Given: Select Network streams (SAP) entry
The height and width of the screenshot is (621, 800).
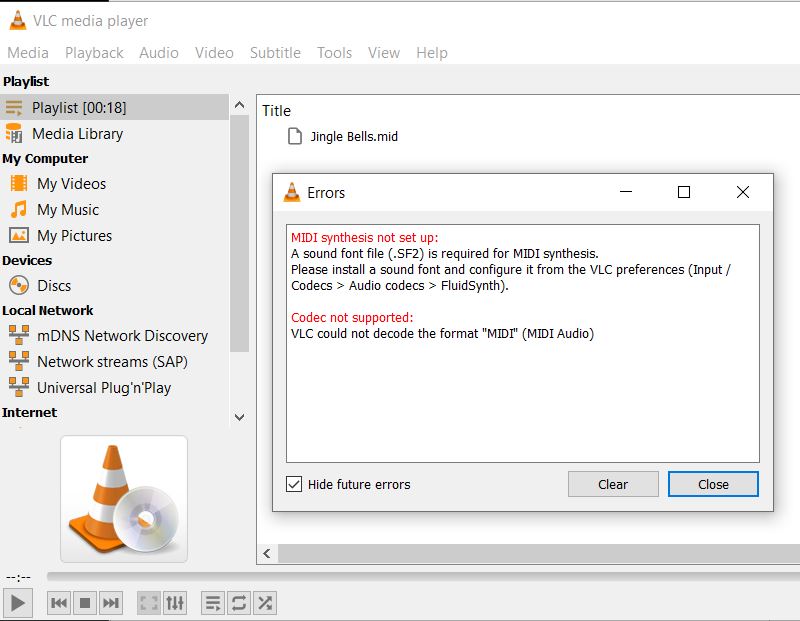Looking at the screenshot, I should [114, 361].
